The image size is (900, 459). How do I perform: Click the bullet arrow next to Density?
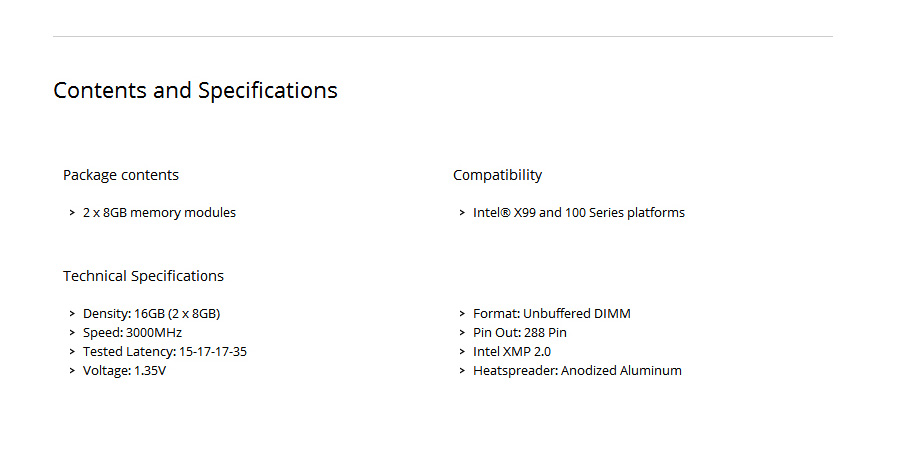tap(72, 314)
